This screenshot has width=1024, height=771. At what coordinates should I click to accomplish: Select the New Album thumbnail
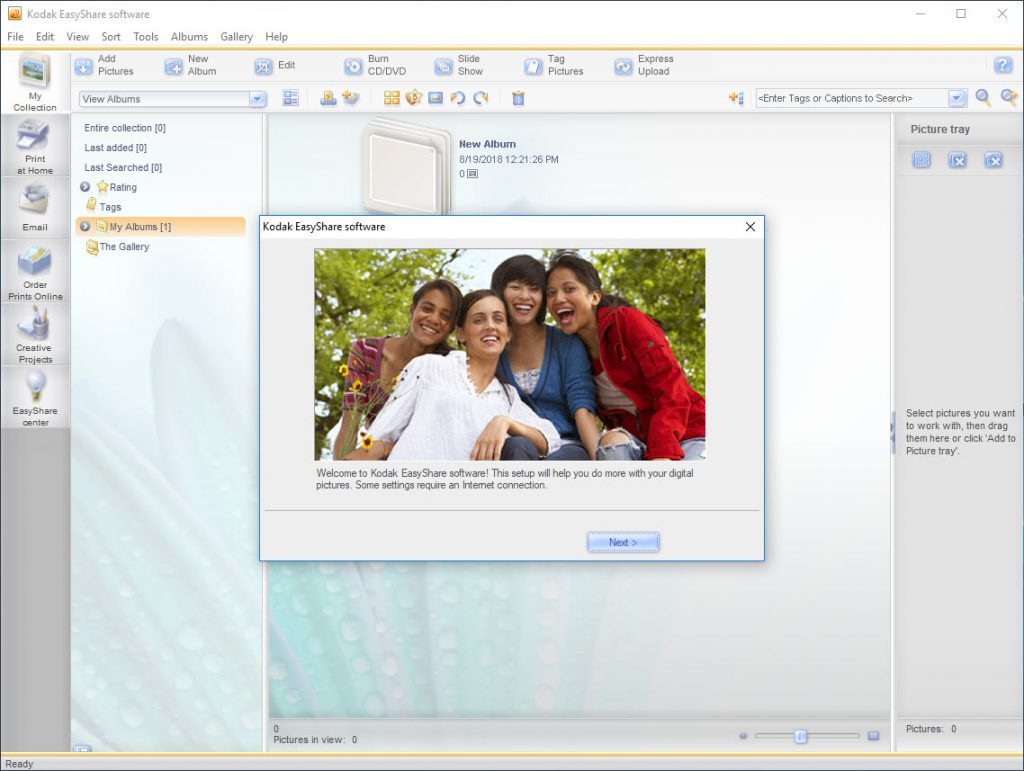tap(406, 166)
